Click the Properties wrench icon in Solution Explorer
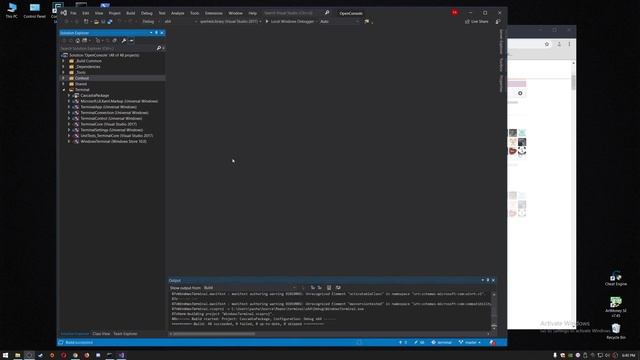The height and width of the screenshot is (360, 640). (124, 40)
